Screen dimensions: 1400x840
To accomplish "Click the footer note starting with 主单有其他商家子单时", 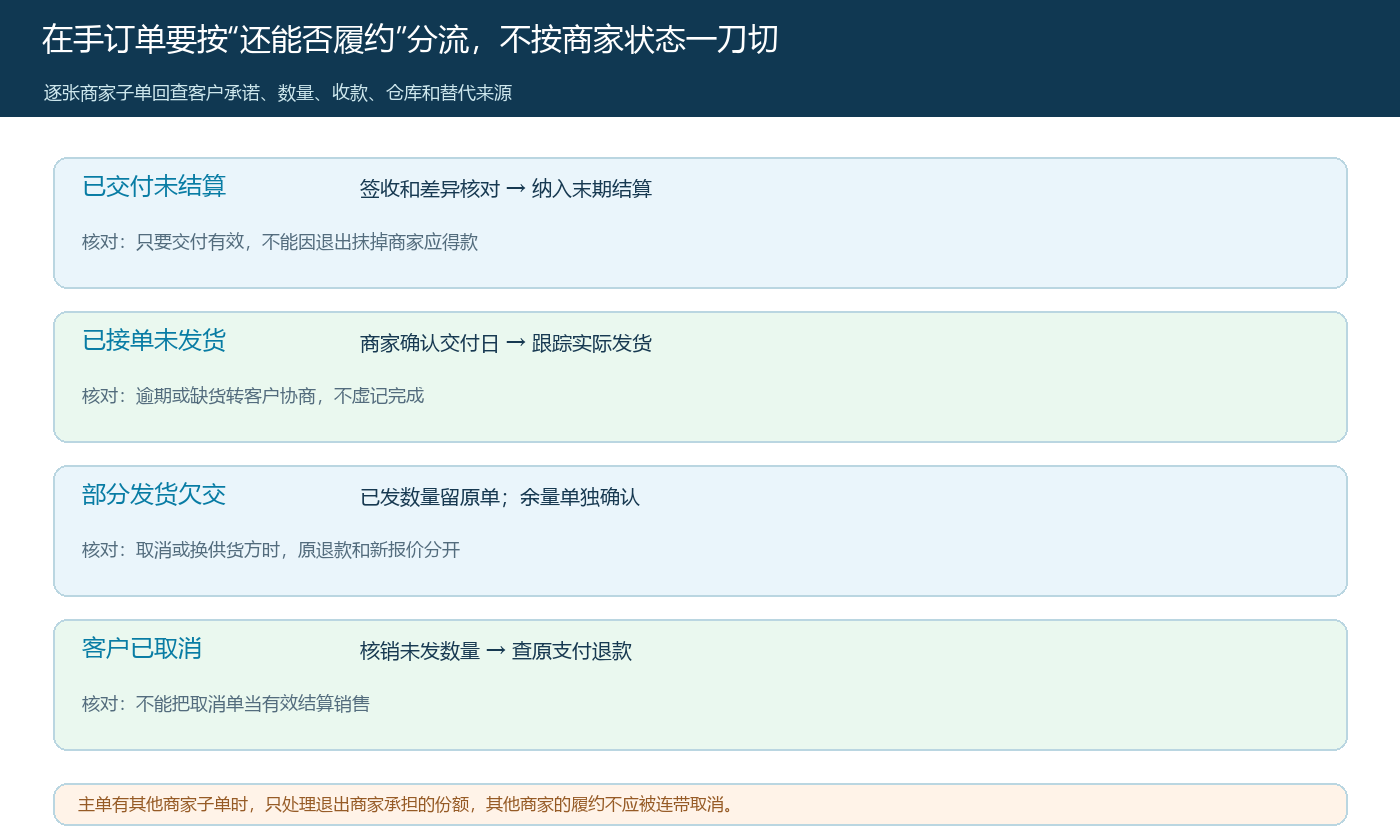I will 406,804.
